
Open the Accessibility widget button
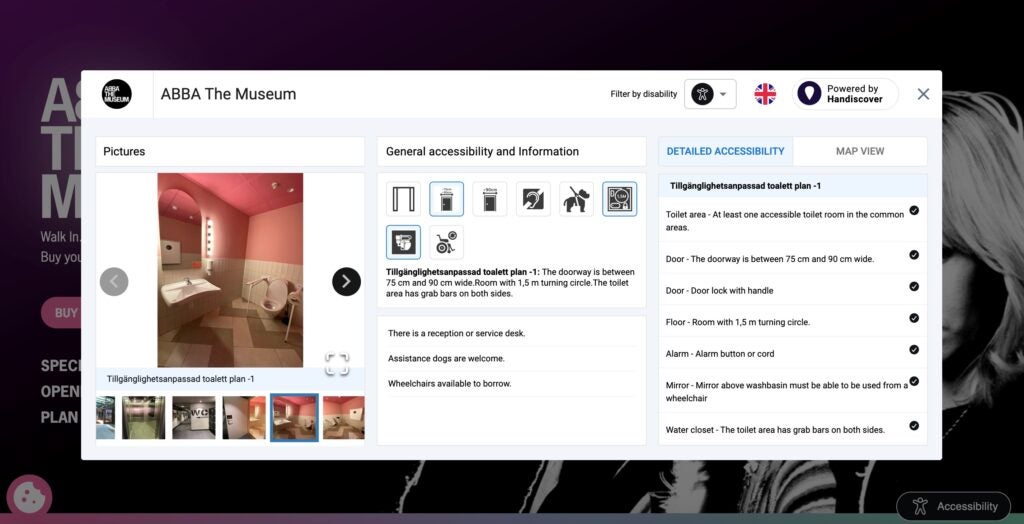(x=954, y=506)
